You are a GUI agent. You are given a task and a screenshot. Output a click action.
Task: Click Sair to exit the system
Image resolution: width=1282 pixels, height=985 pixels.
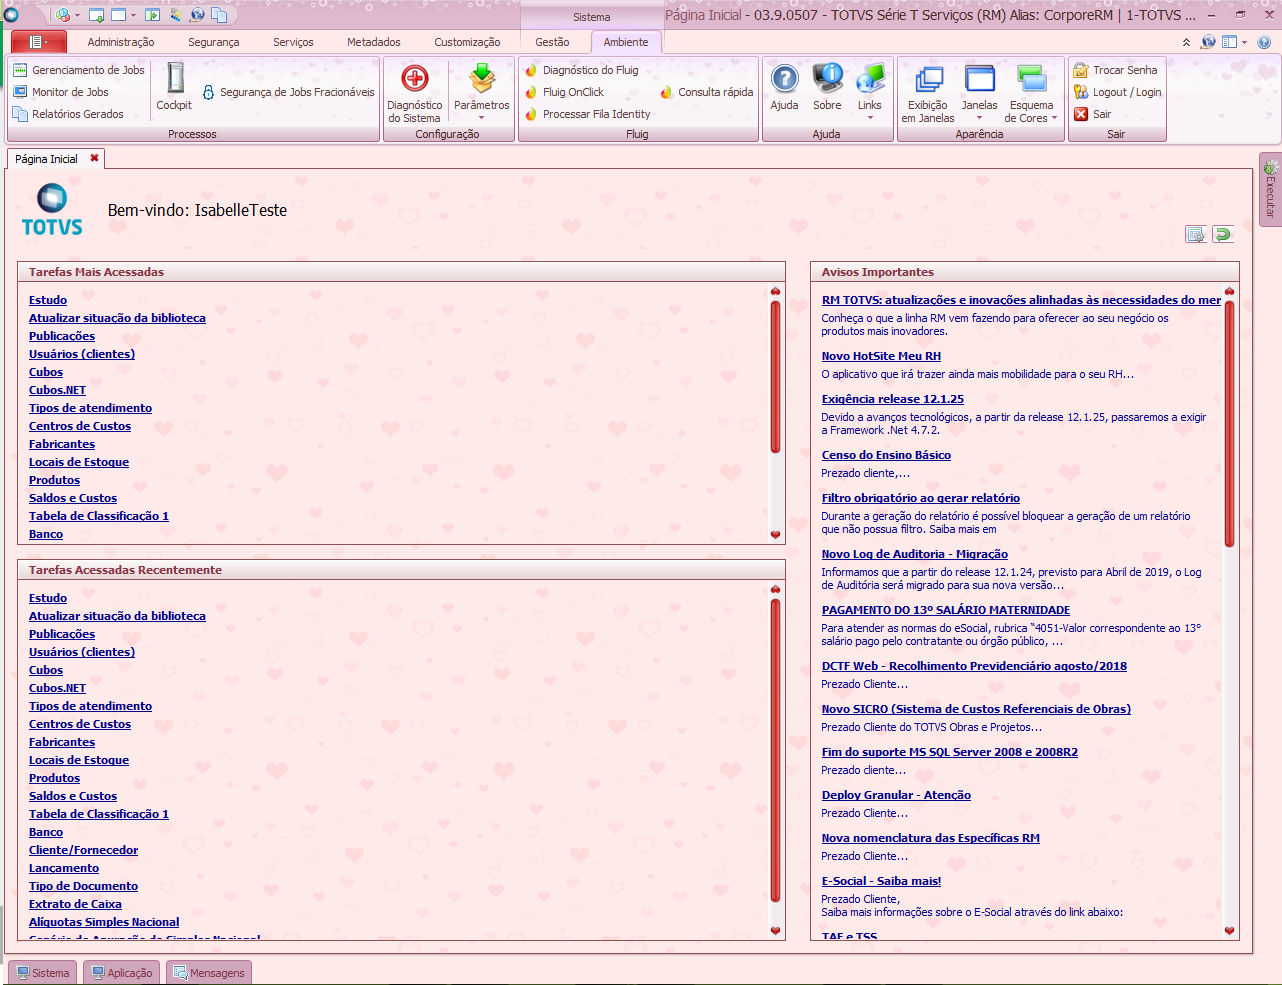[1092, 114]
